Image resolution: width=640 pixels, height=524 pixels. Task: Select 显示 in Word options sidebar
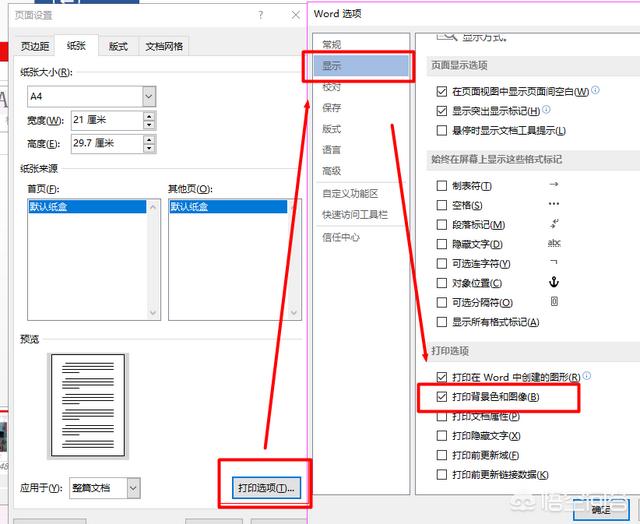[x=361, y=66]
